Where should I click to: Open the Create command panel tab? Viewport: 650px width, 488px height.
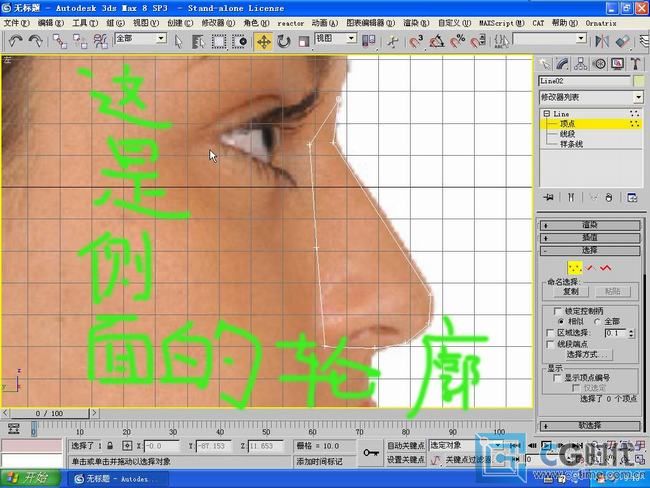click(x=544, y=64)
